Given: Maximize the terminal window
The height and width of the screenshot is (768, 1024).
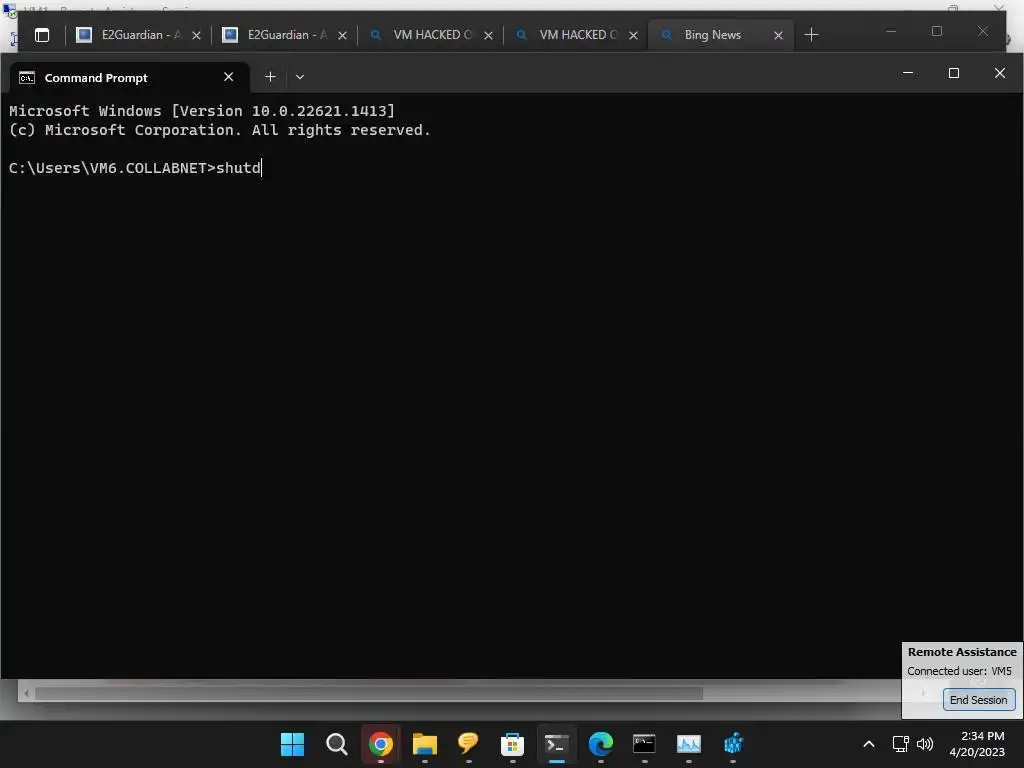Looking at the screenshot, I should pyautogui.click(x=953, y=73).
